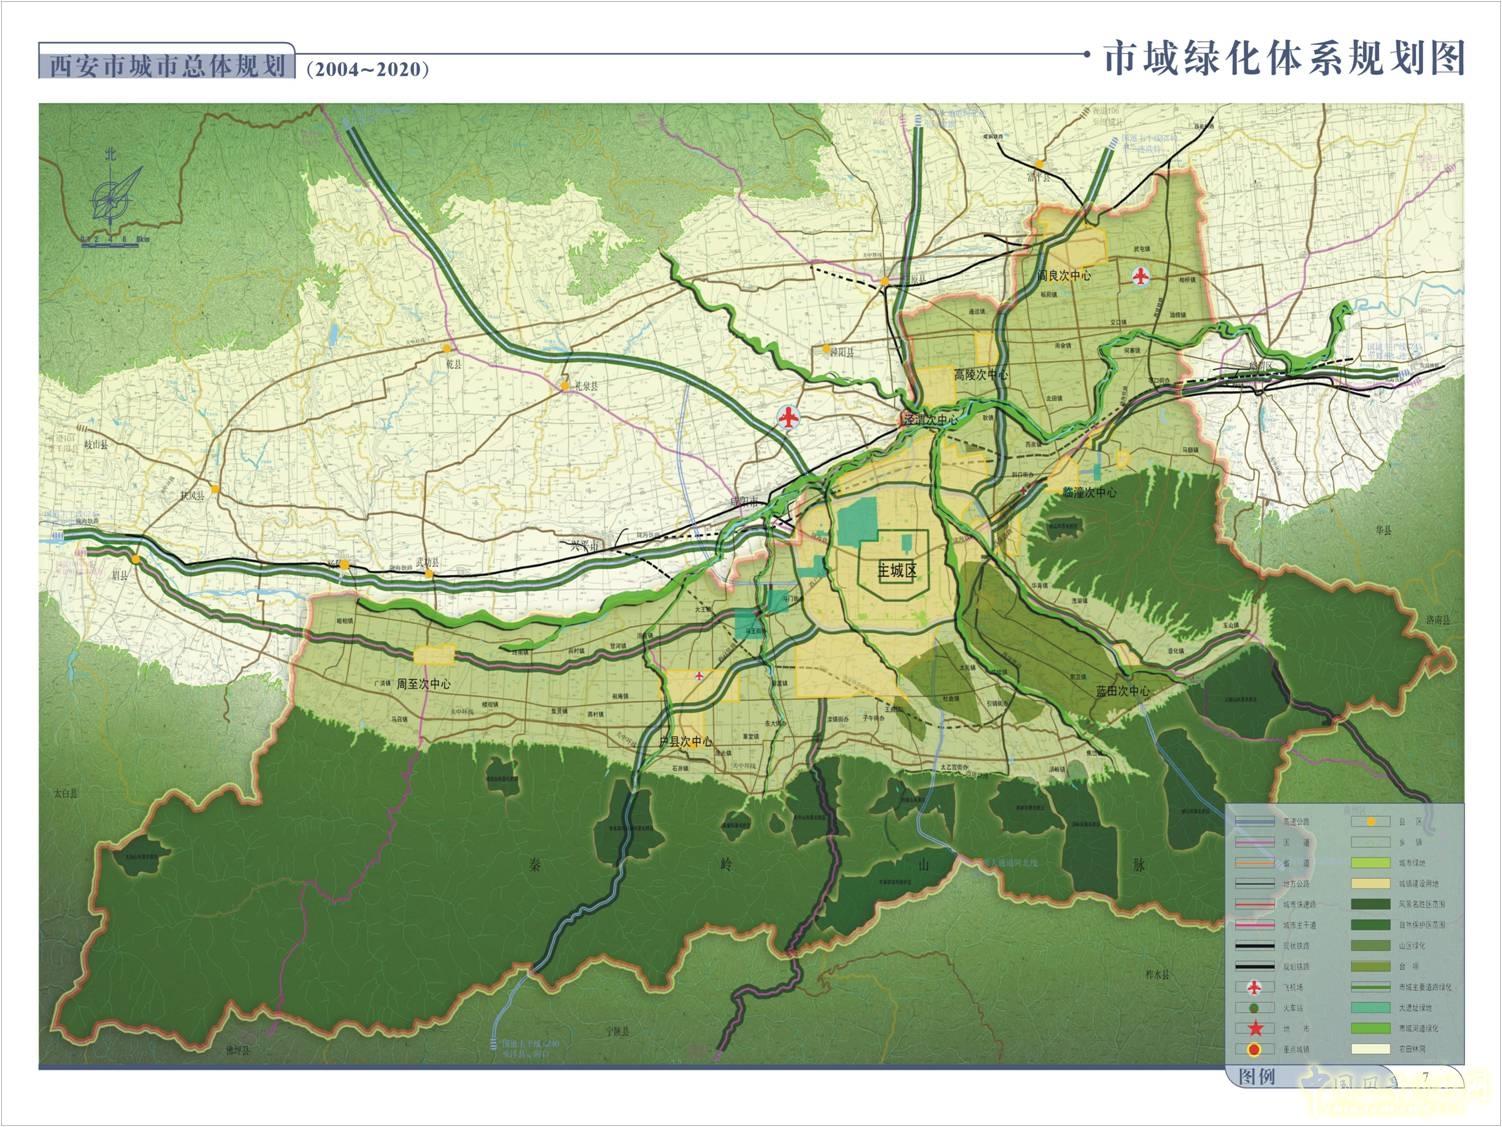Viewport: 1502px width, 1127px height.
Task: Click the red key-town circle in legend
Action: 1252,1049
